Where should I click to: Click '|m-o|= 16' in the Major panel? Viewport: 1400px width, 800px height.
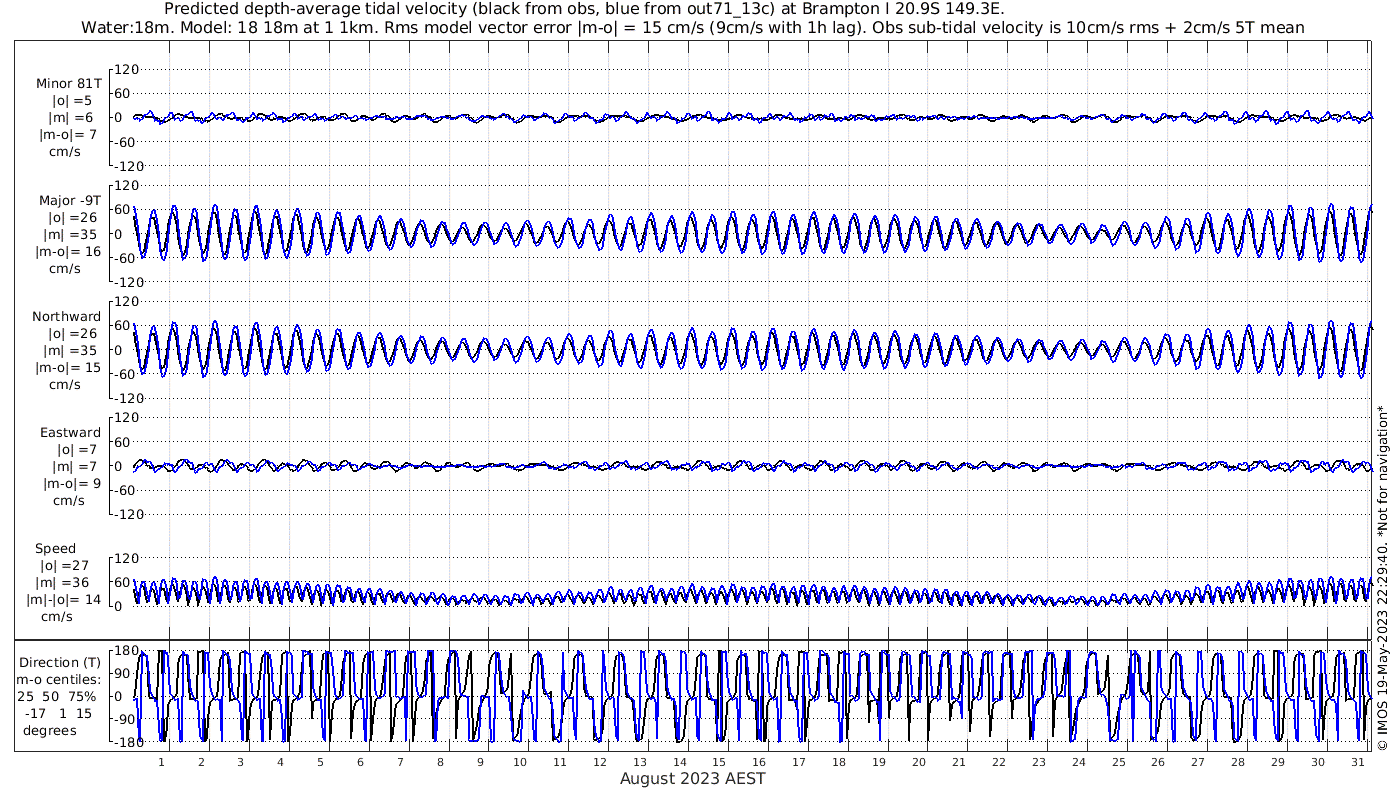pos(70,252)
